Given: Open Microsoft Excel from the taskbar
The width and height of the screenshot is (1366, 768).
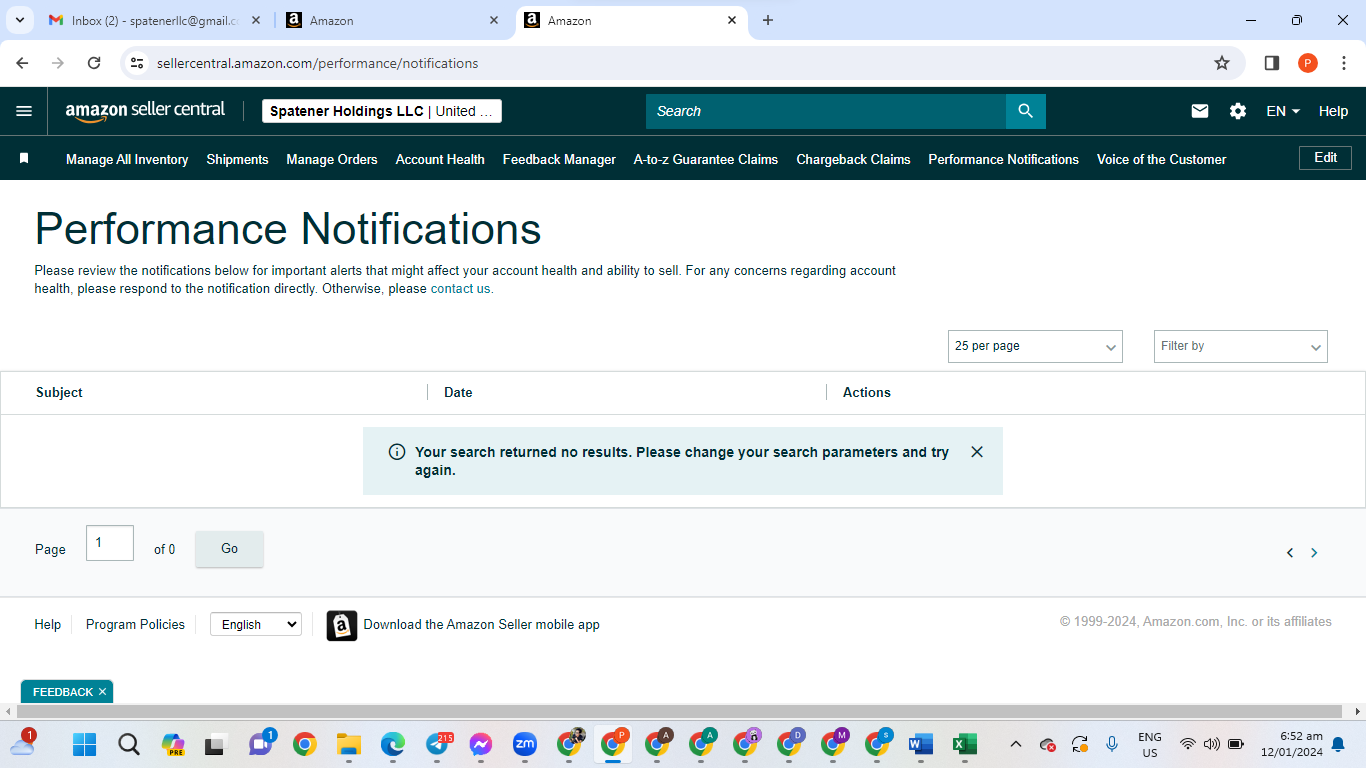Looking at the screenshot, I should tap(964, 744).
